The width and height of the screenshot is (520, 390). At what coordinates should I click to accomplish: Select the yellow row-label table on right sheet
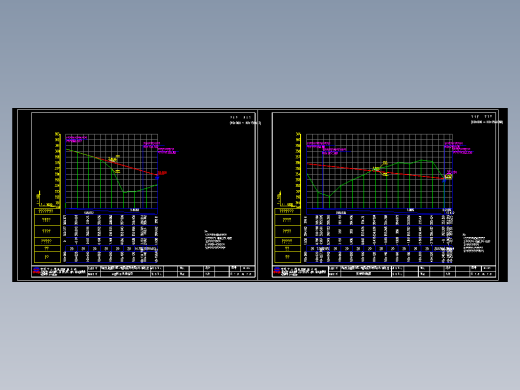coord(287,235)
